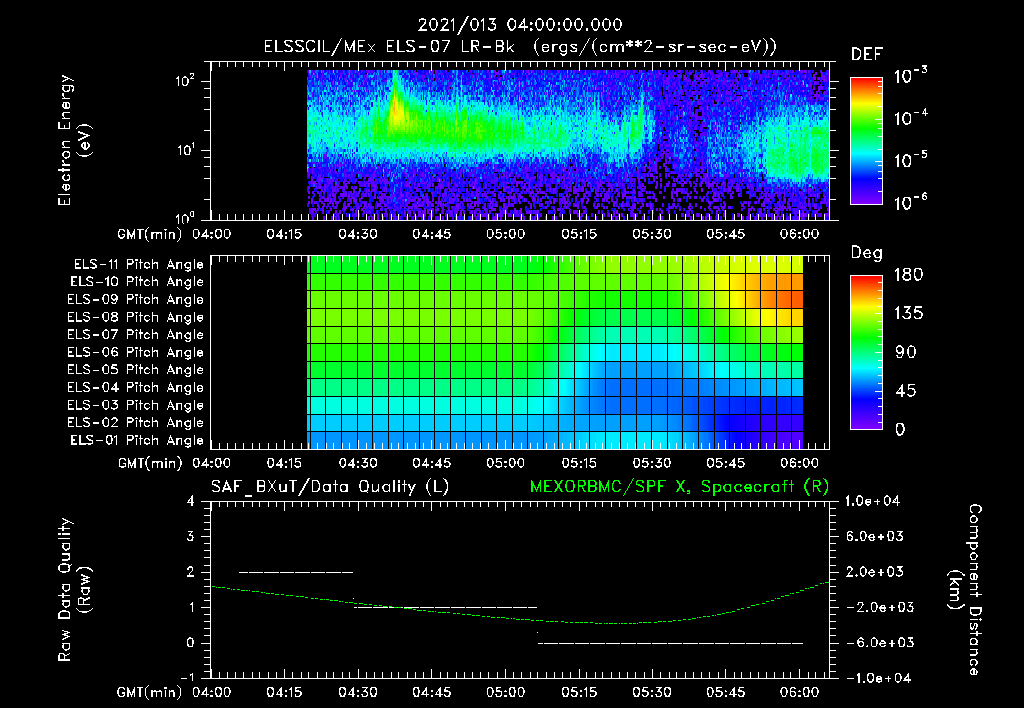The height and width of the screenshot is (708, 1024).
Task: Click the 10^-5 value on DEF scale
Action: pos(910,159)
